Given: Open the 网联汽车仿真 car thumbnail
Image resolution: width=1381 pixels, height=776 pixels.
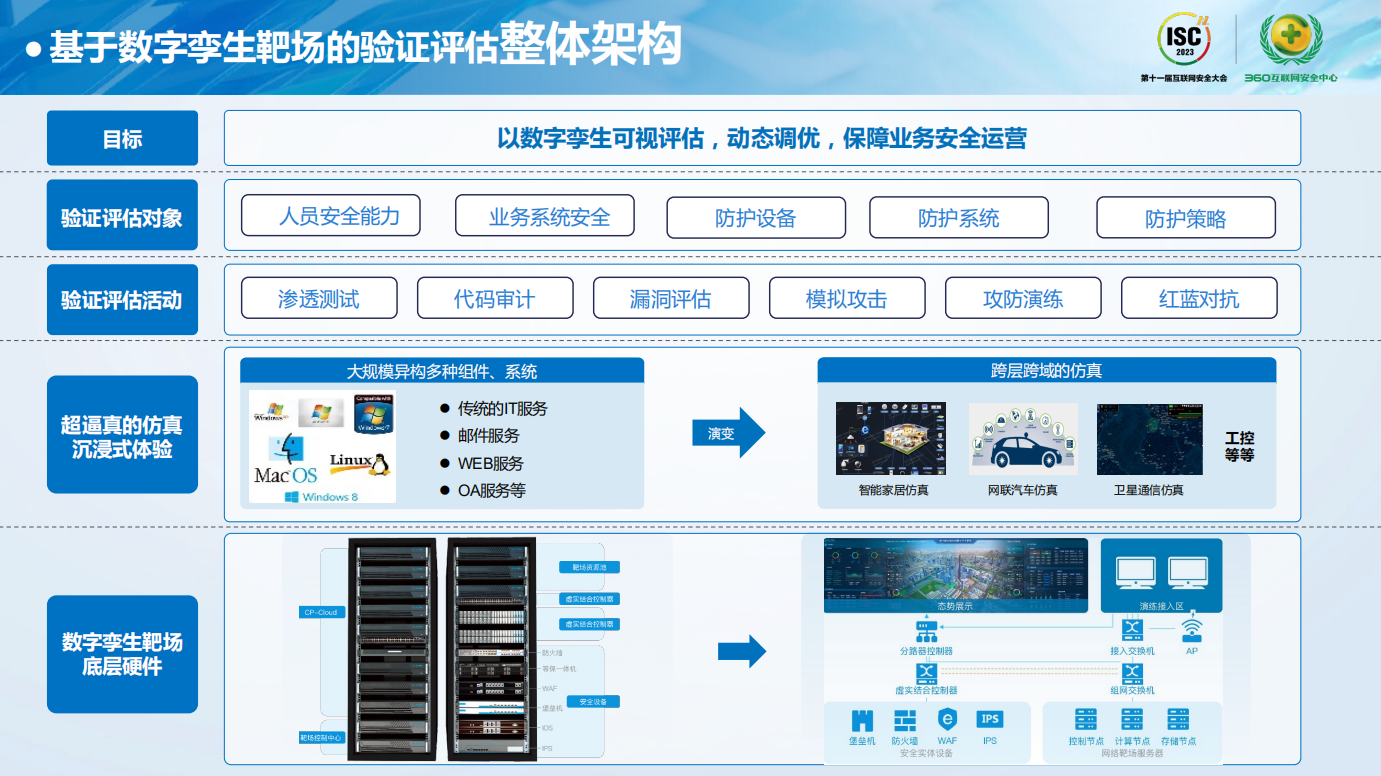Looking at the screenshot, I should pos(1023,439).
